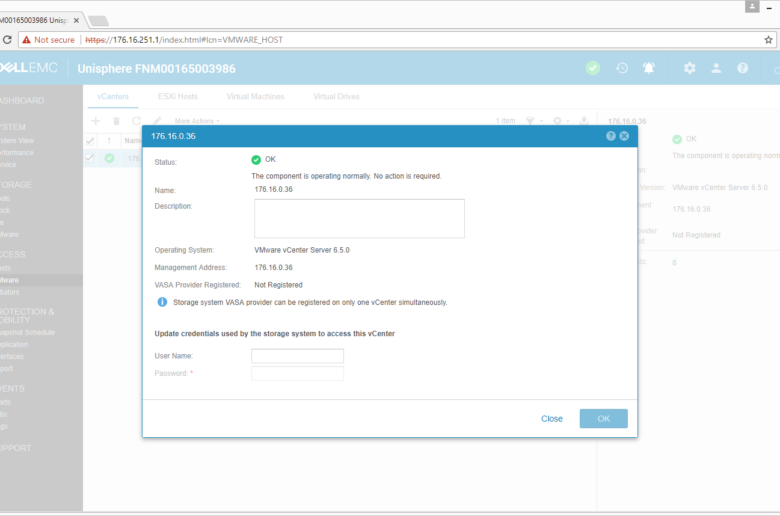Click the info icon beside VASA provider note
780x516 pixels.
click(x=162, y=302)
